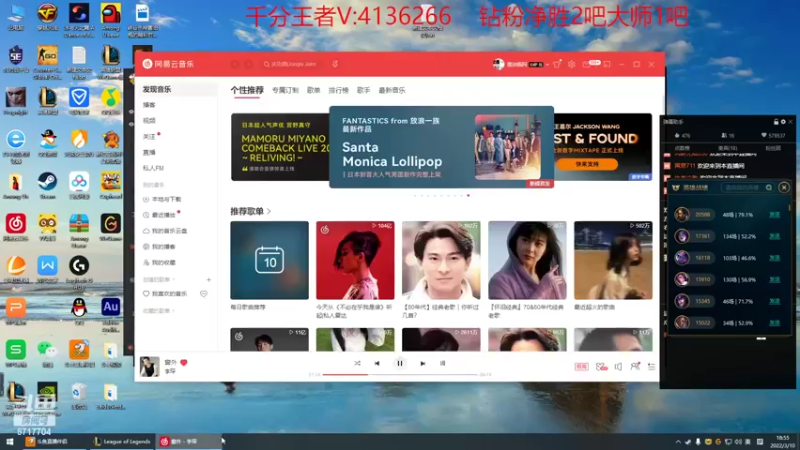Collapse created playlists section

point(159,280)
